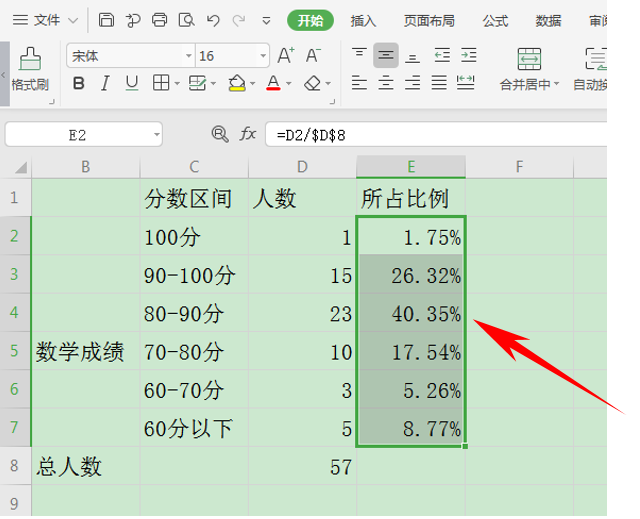Select column E header
Screen dimensions: 640x519
(411, 166)
